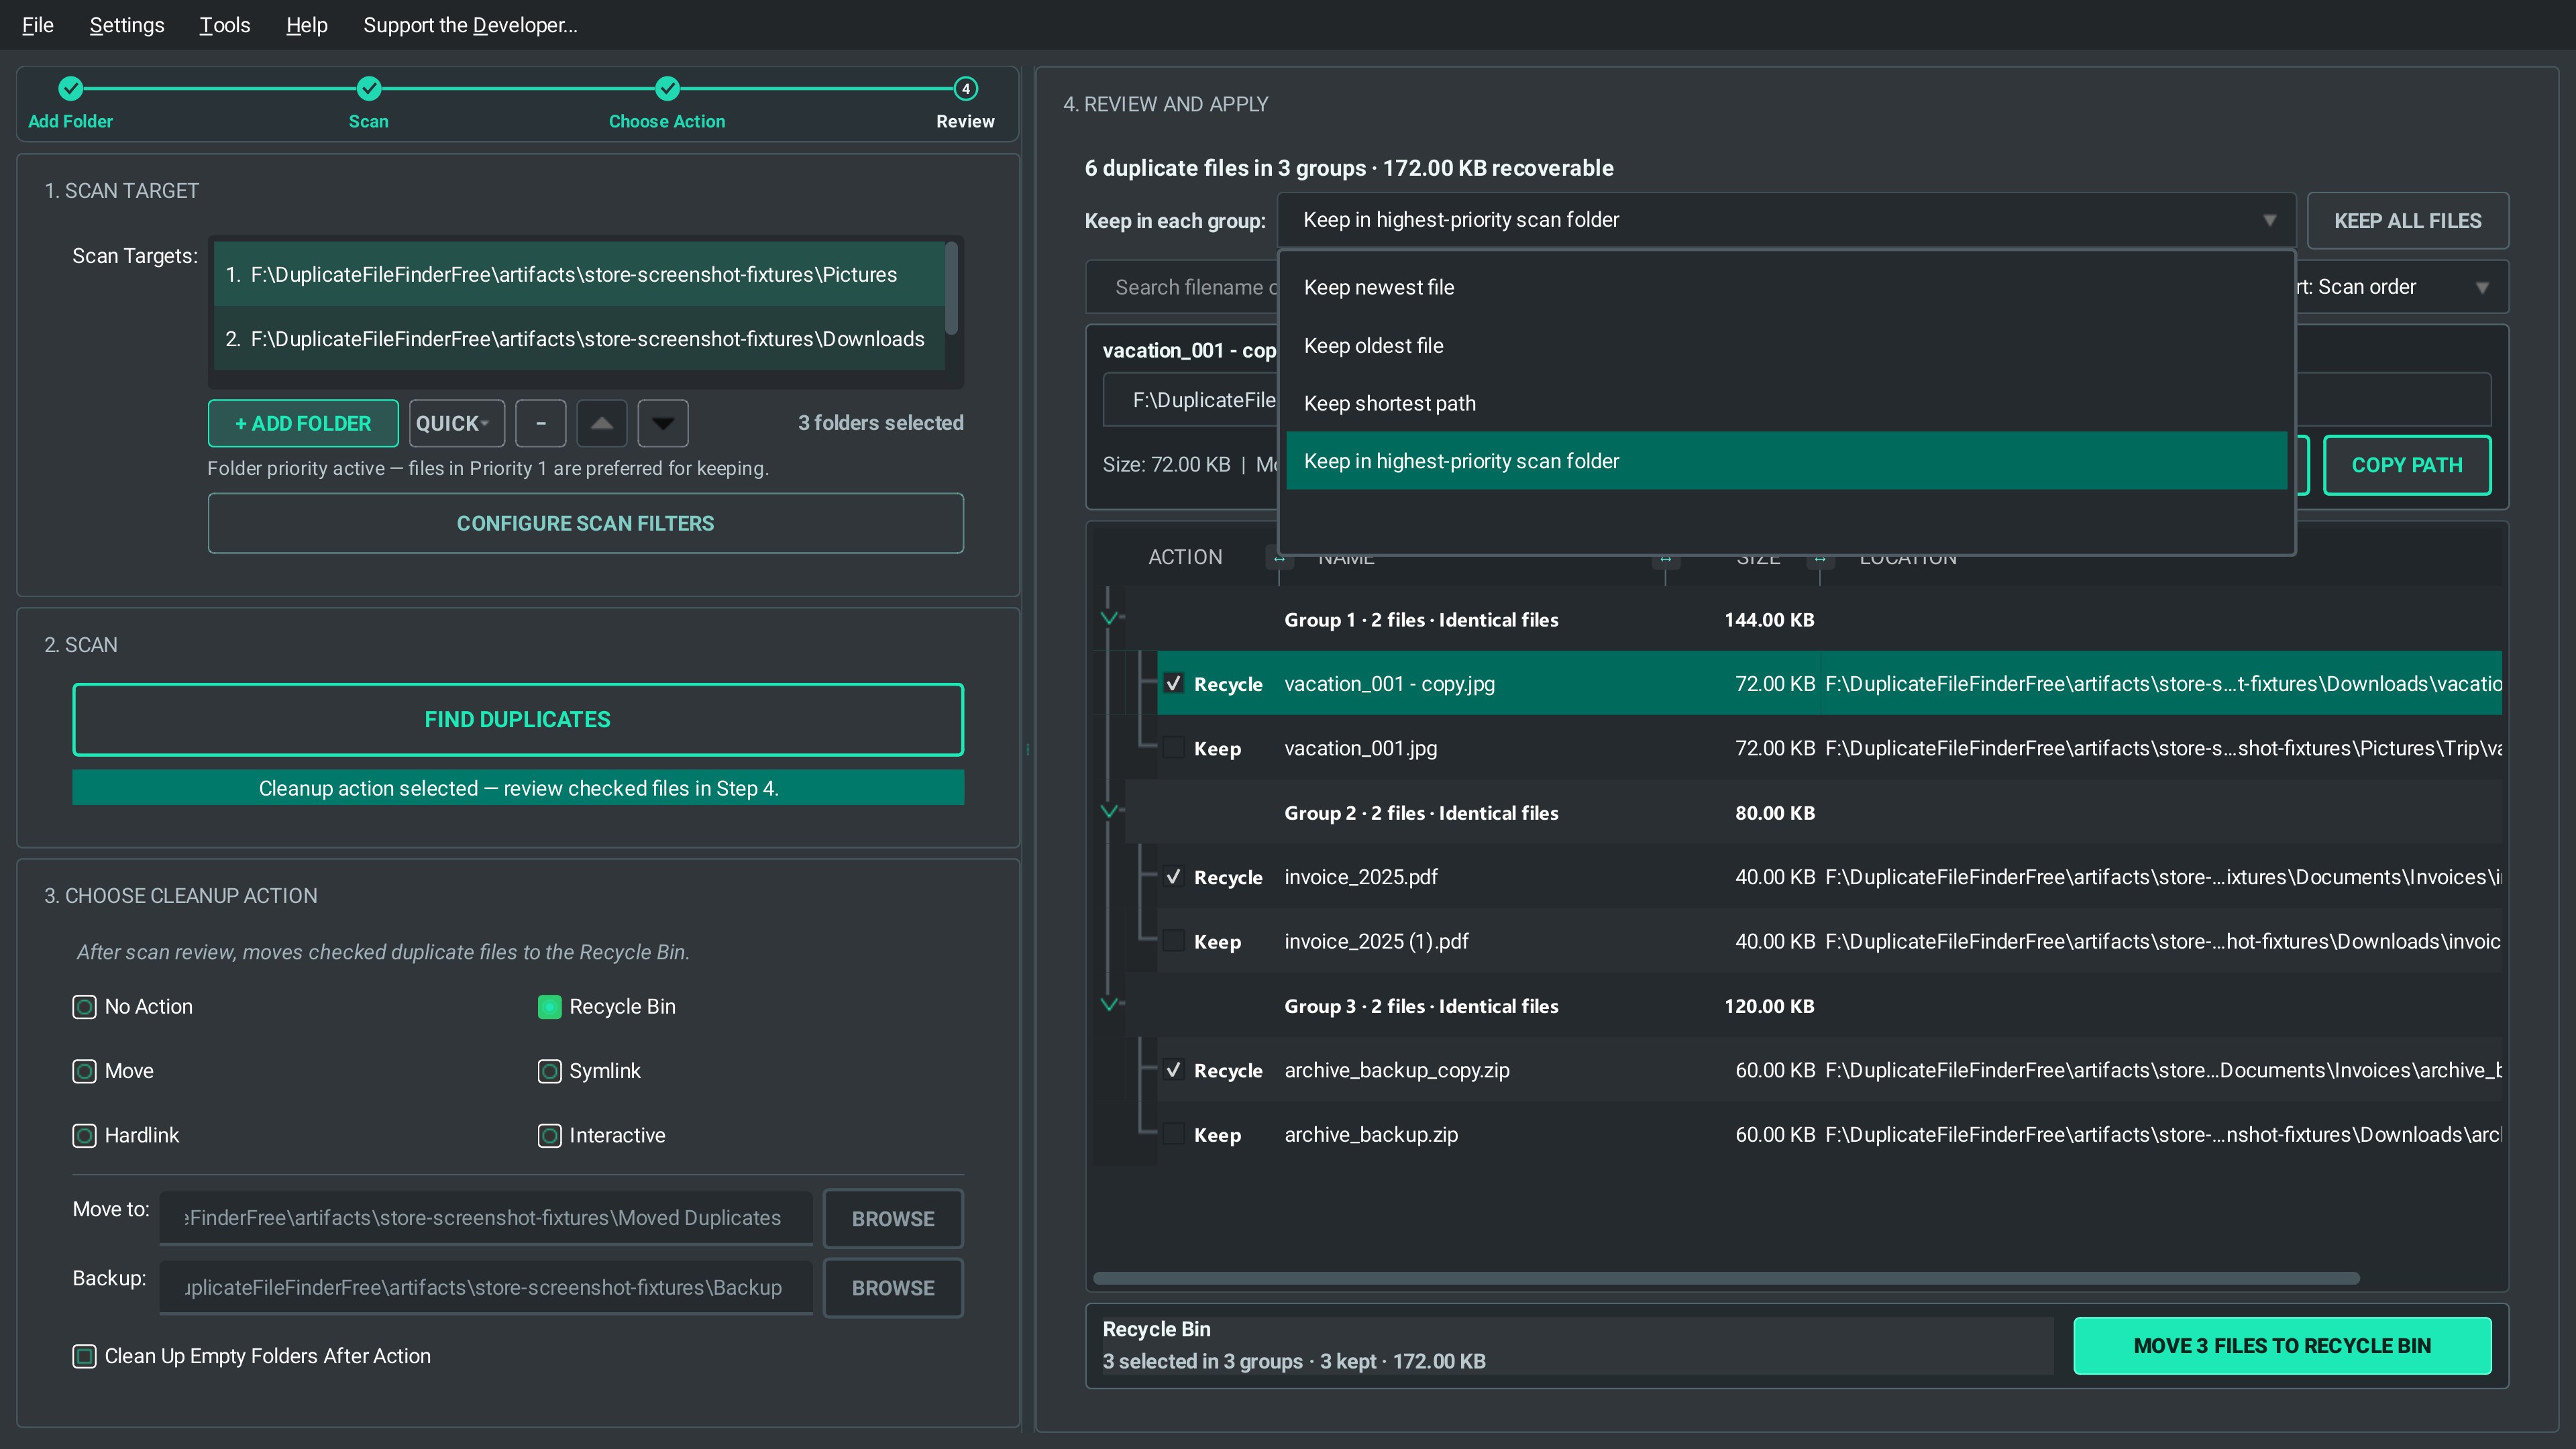Choose 'Keep newest file' option
Viewport: 2576px width, 1449px height.
pyautogui.click(x=1786, y=287)
